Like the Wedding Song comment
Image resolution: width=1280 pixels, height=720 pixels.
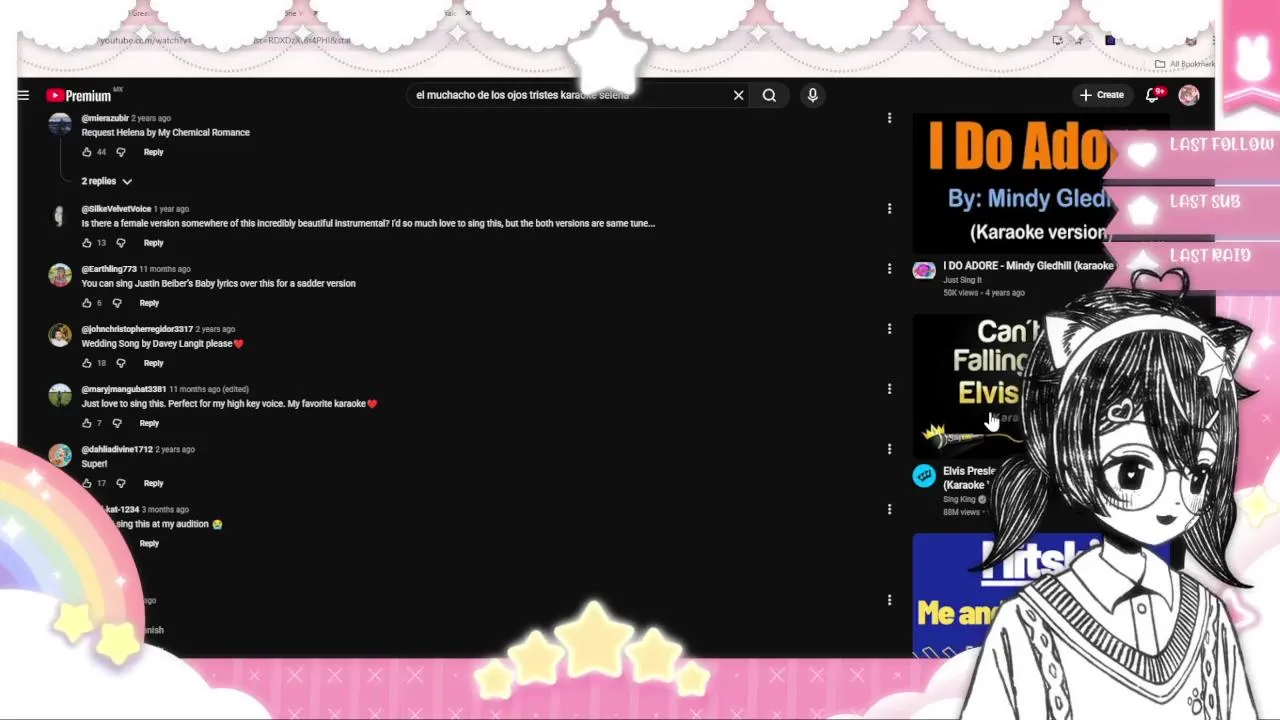[x=87, y=363]
